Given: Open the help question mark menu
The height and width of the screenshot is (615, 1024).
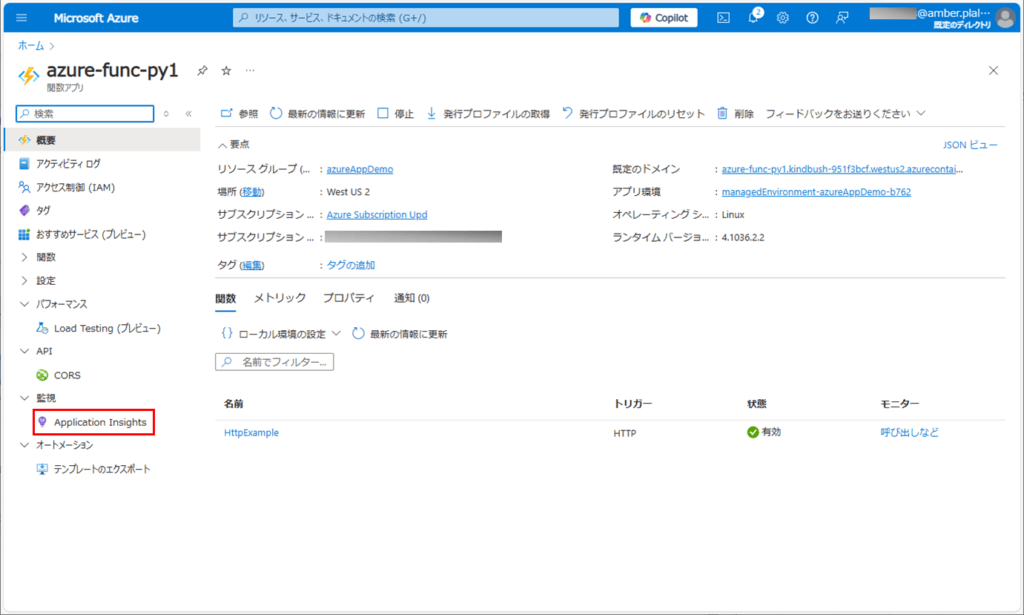Looking at the screenshot, I should tap(813, 17).
